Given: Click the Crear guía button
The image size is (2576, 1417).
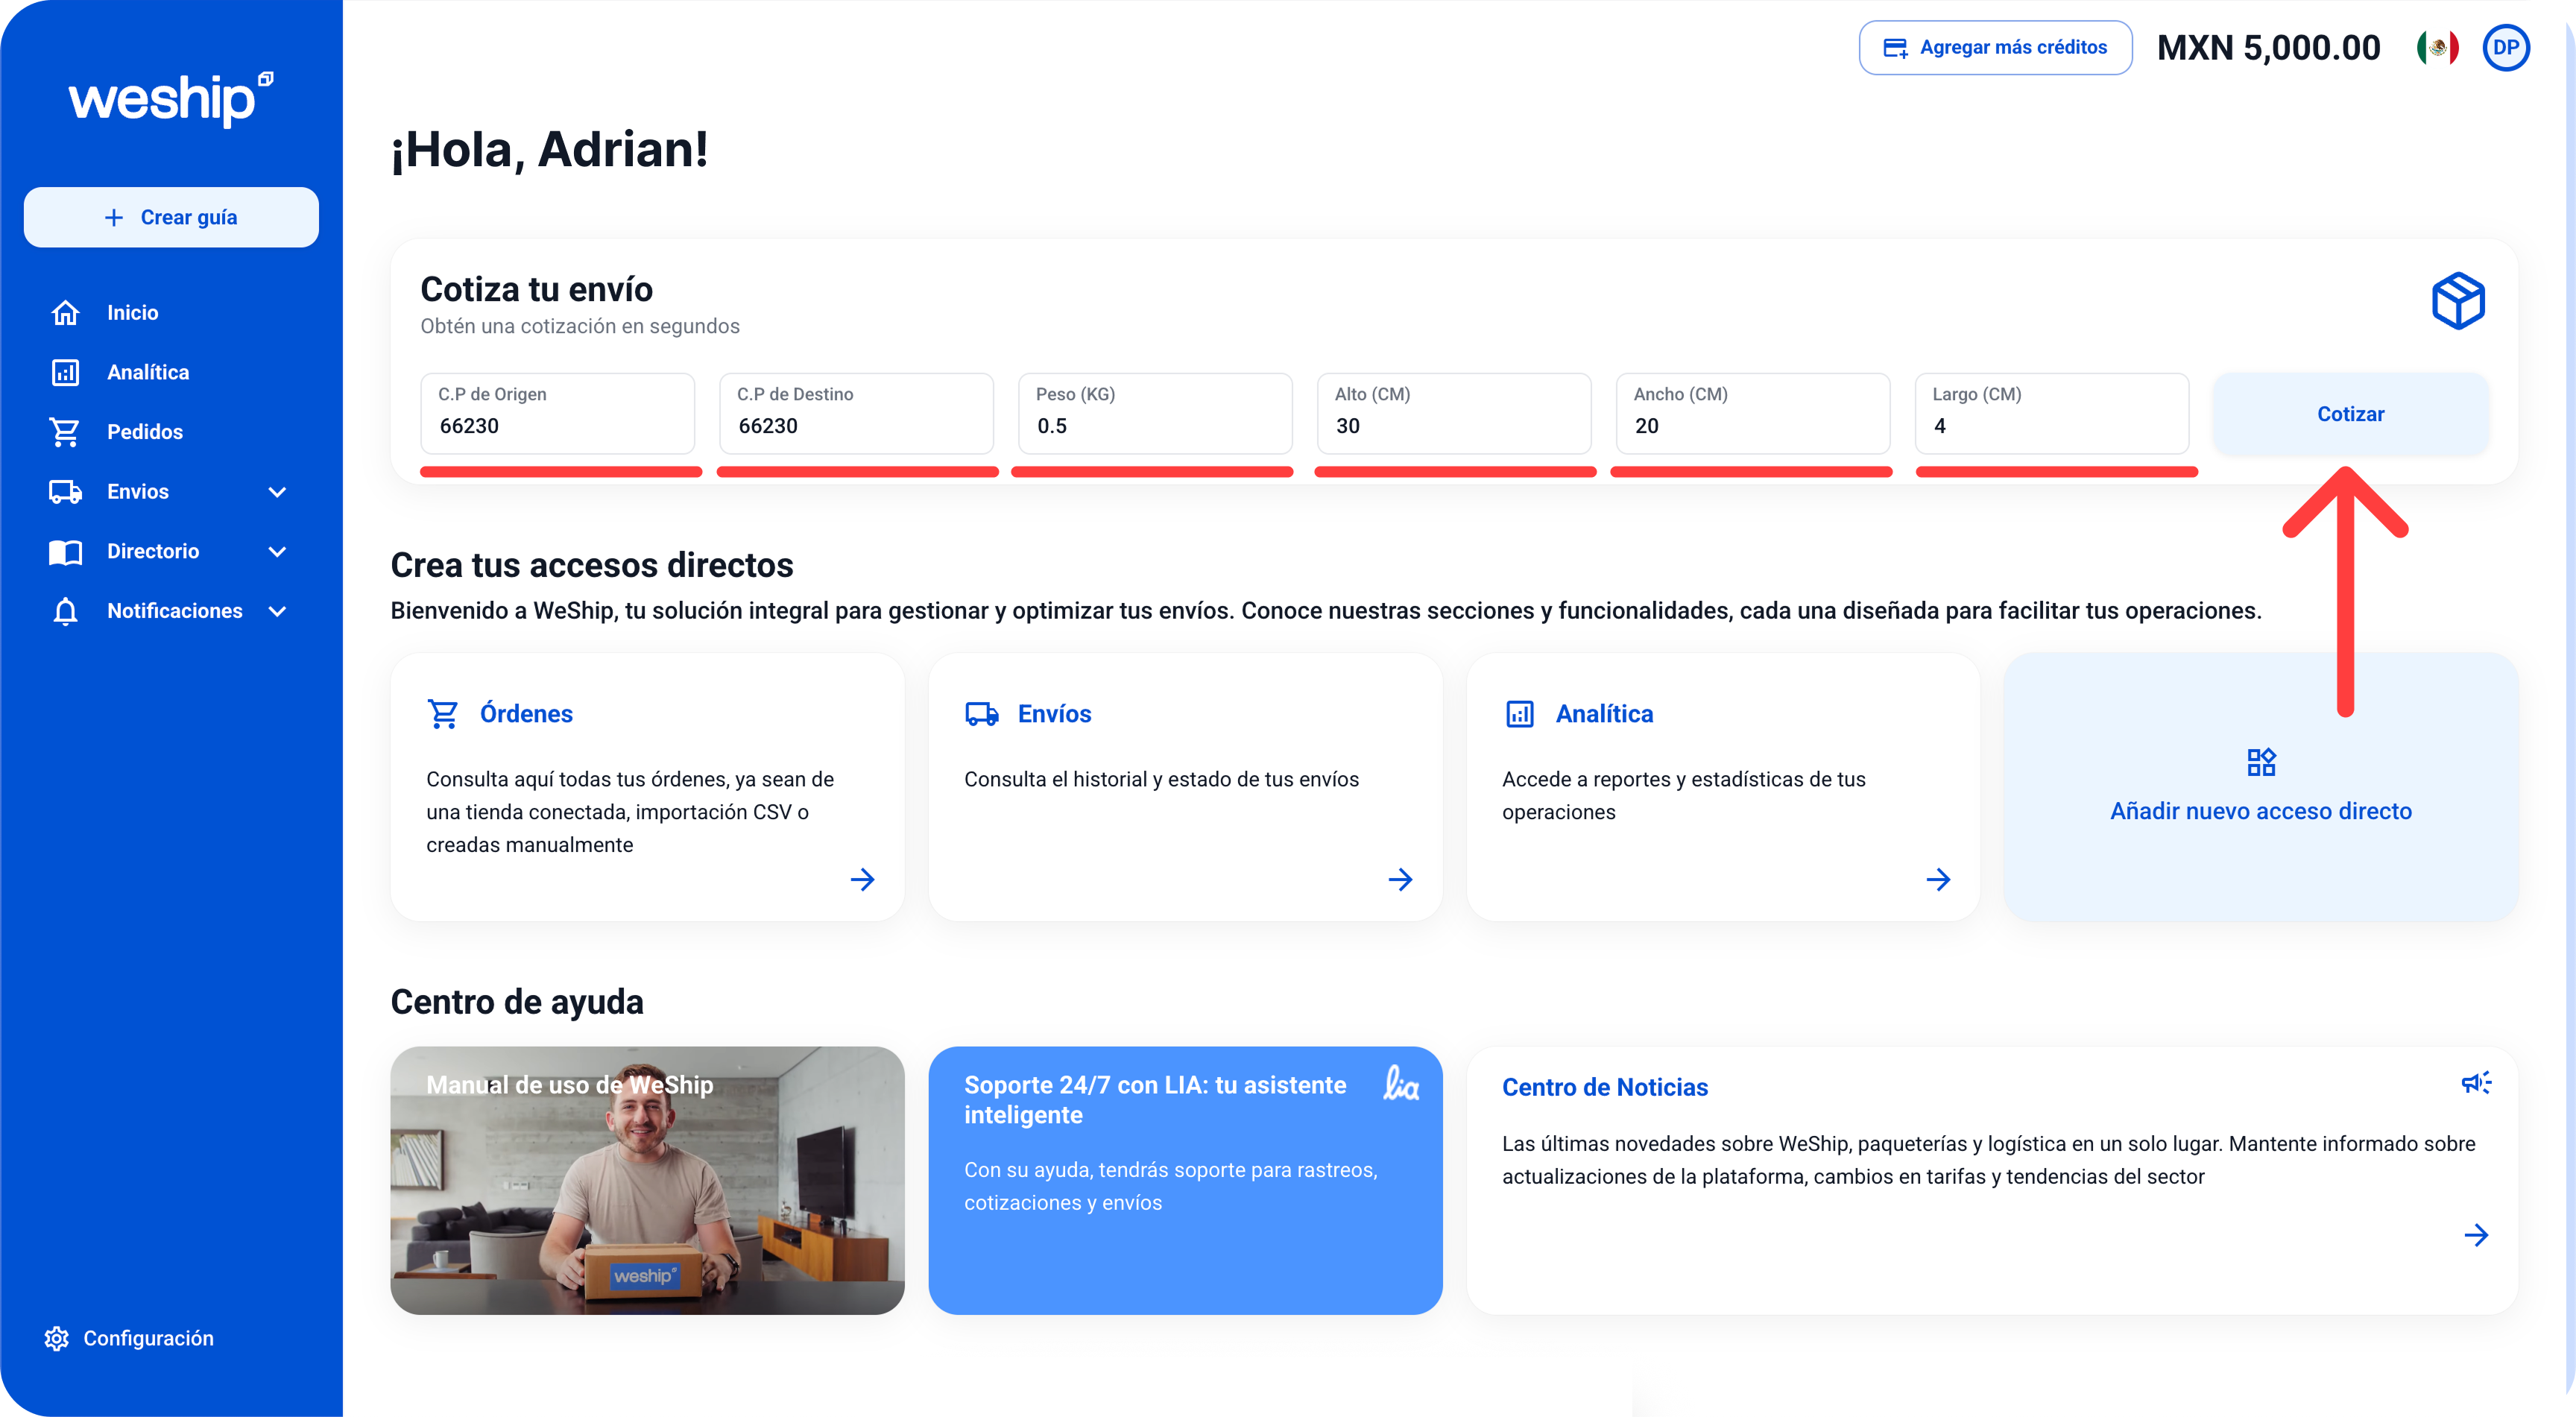Looking at the screenshot, I should [171, 217].
